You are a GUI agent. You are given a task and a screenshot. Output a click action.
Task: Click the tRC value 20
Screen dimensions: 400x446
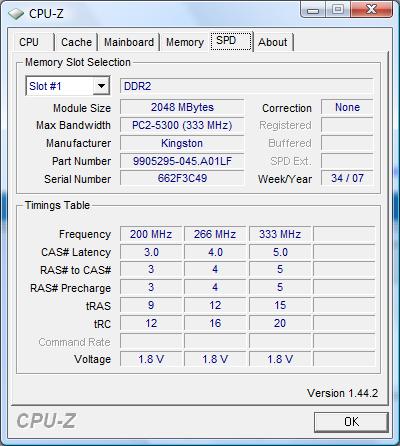click(x=280, y=323)
